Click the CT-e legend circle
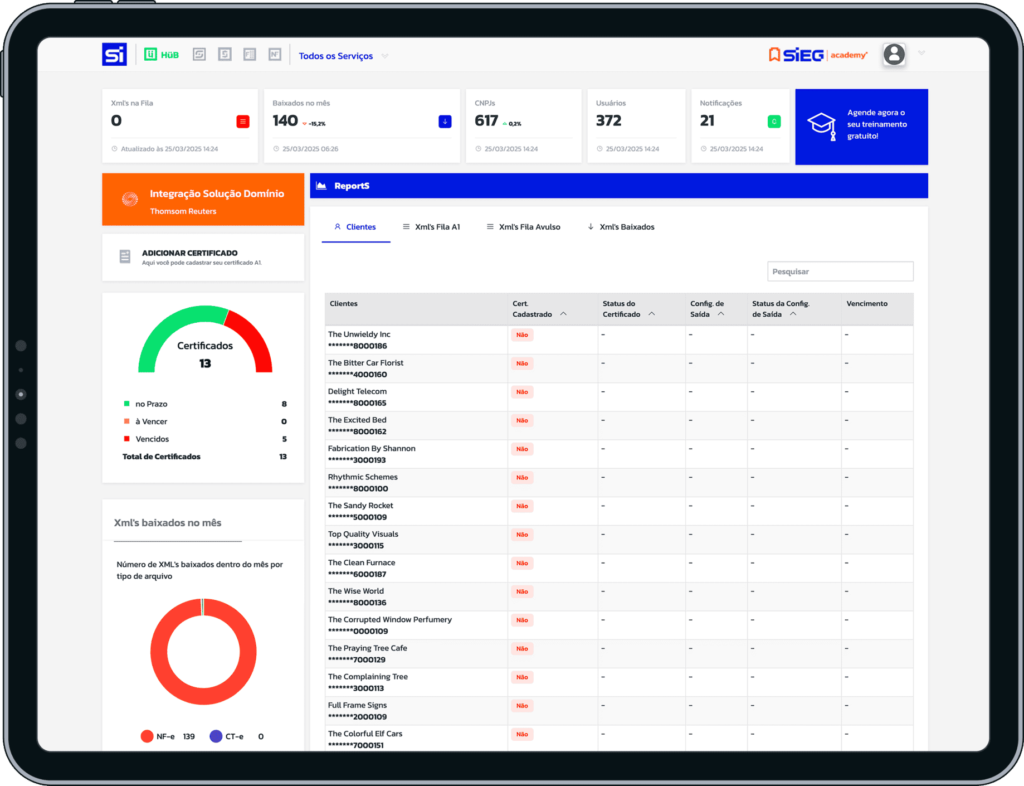Image resolution: width=1024 pixels, height=786 pixels. pos(216,736)
